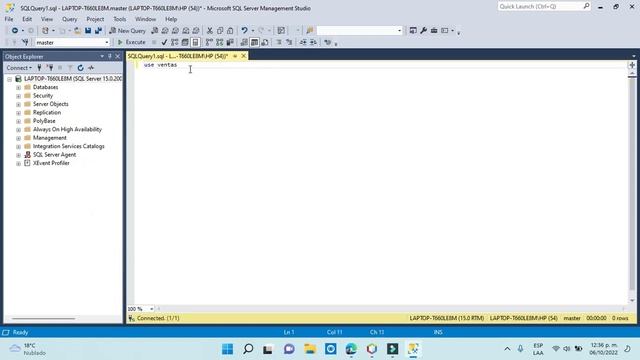This screenshot has width=640, height=360.
Task: Toggle Object Explorer auto-hide pin
Action: pyautogui.click(x=110, y=56)
